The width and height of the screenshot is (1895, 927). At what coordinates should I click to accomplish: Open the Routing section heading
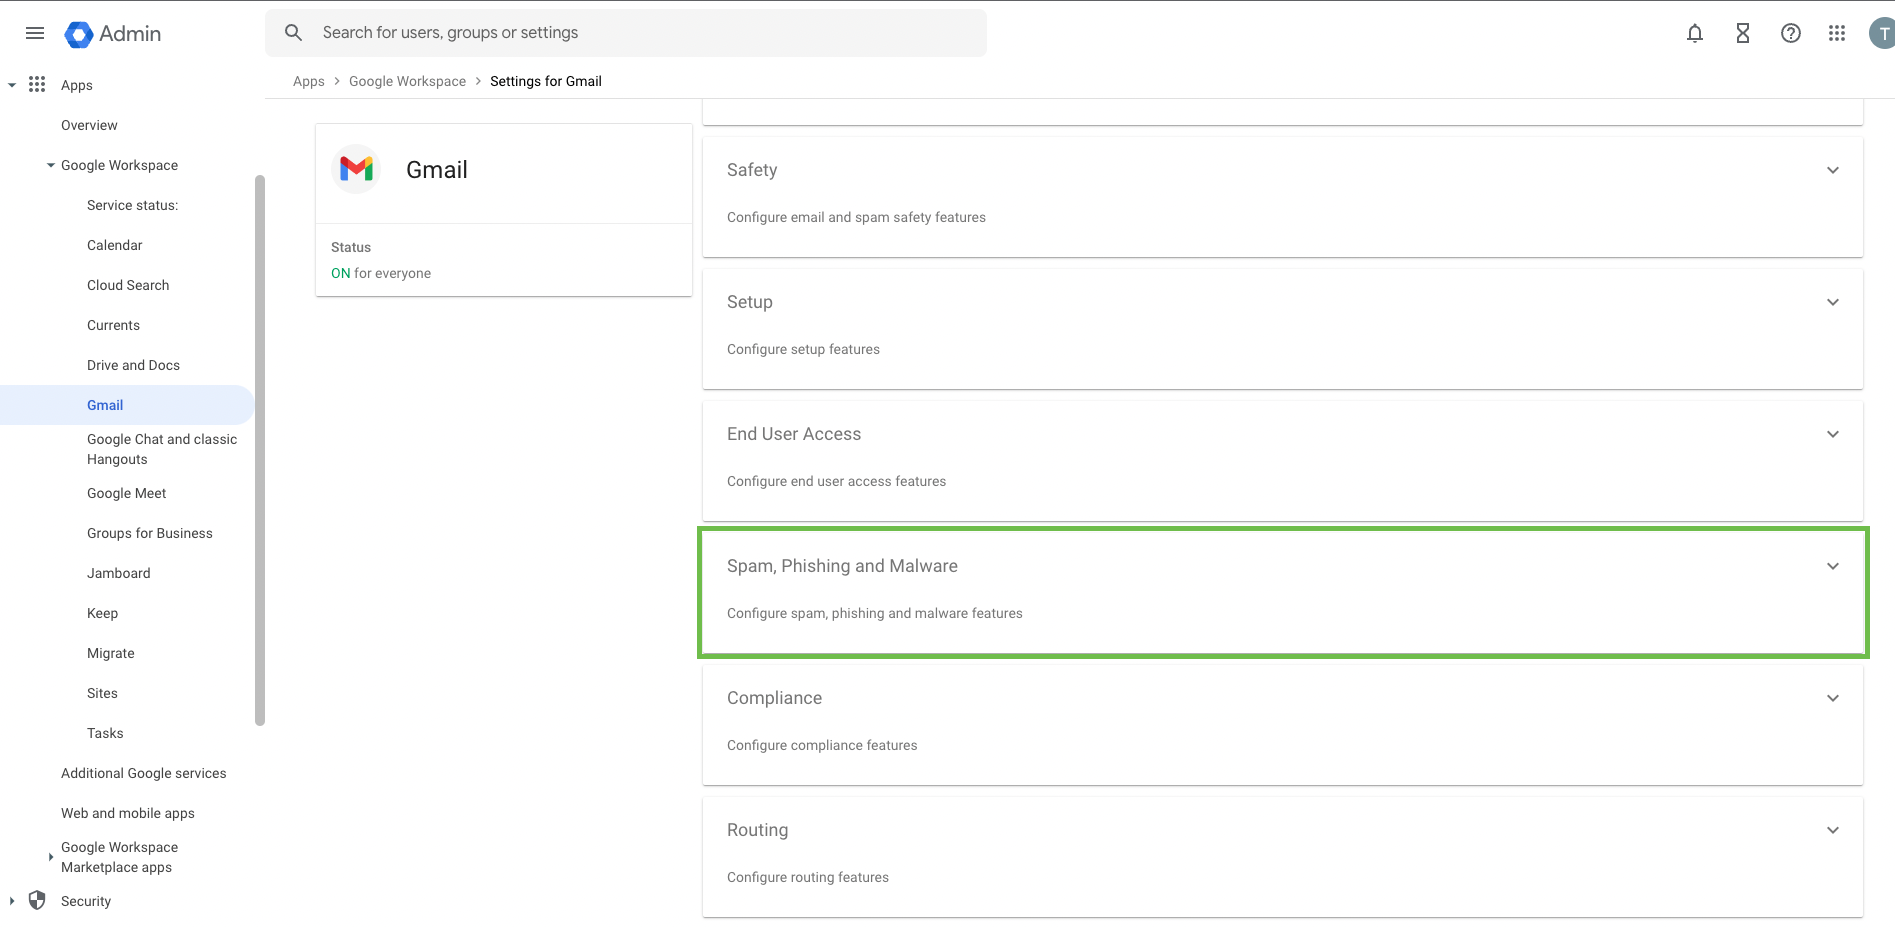757,830
